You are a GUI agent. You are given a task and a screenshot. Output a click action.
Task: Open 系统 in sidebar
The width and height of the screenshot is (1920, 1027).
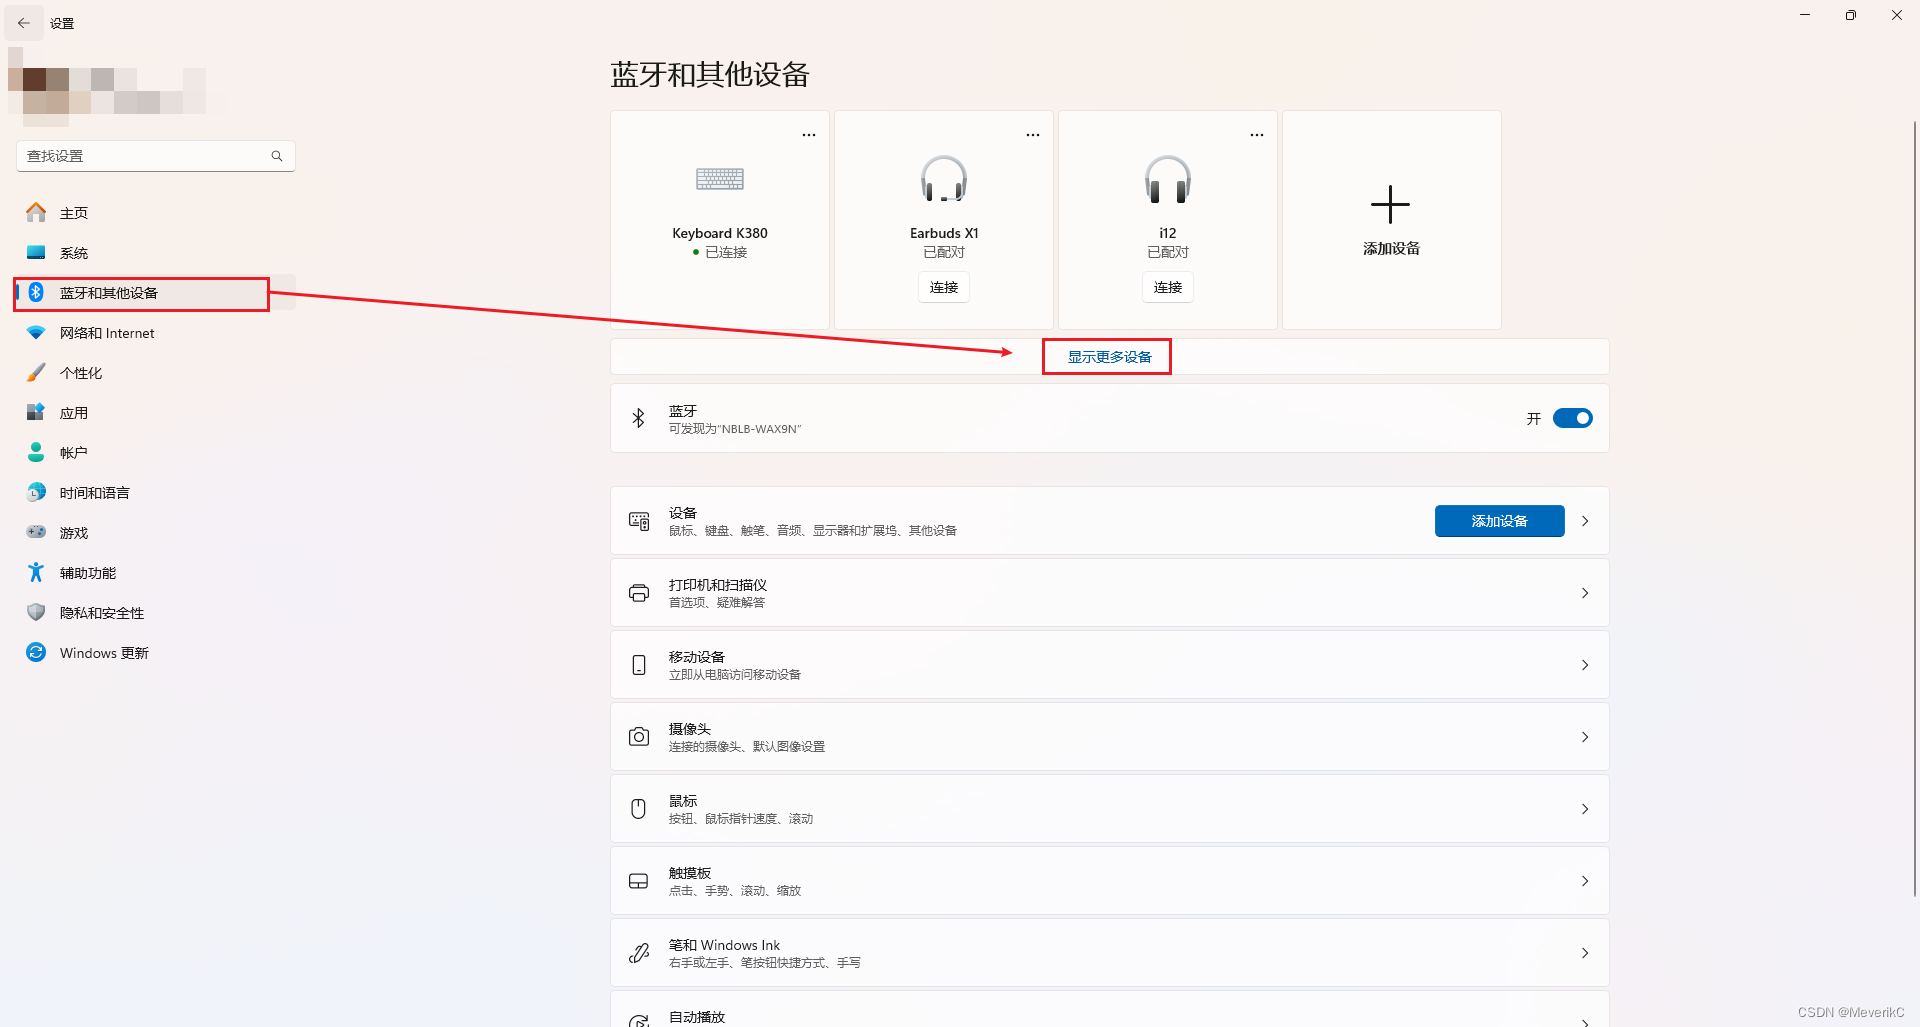pyautogui.click(x=155, y=253)
